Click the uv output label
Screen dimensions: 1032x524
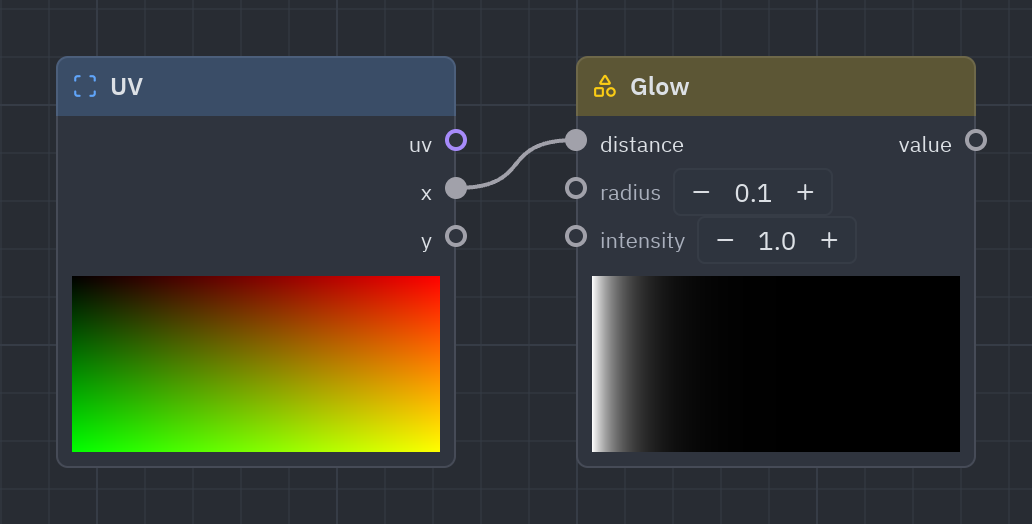click(421, 145)
